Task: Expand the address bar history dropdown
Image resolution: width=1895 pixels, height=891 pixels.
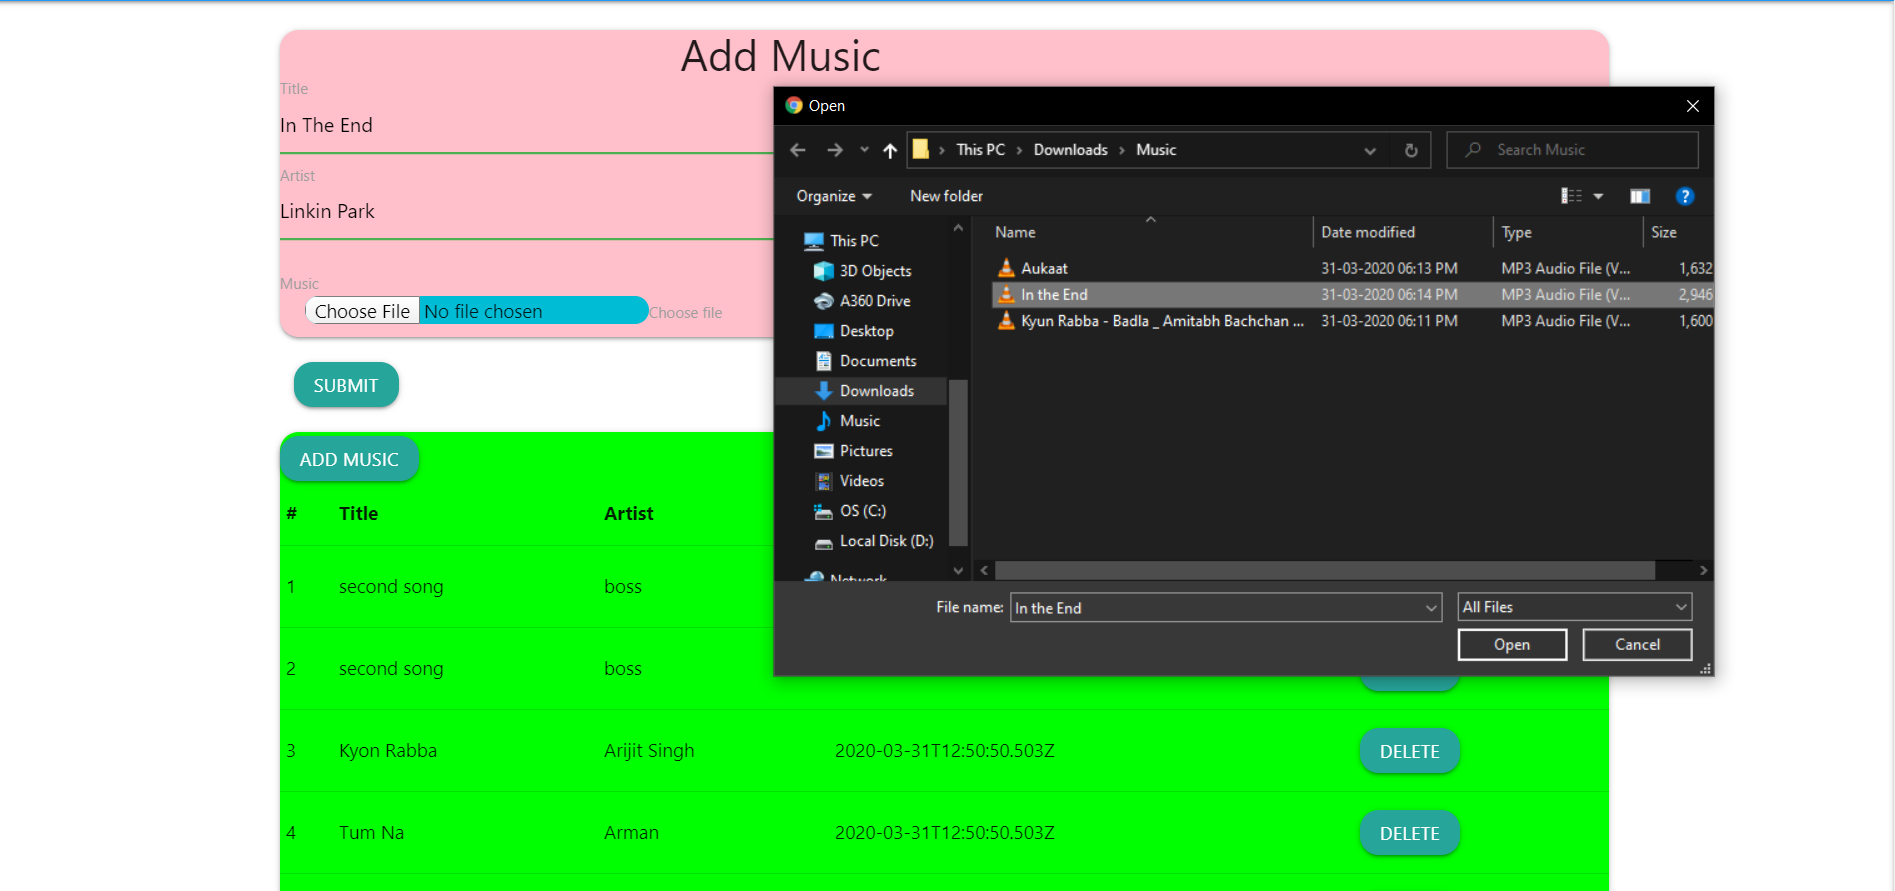Action: click(1370, 150)
